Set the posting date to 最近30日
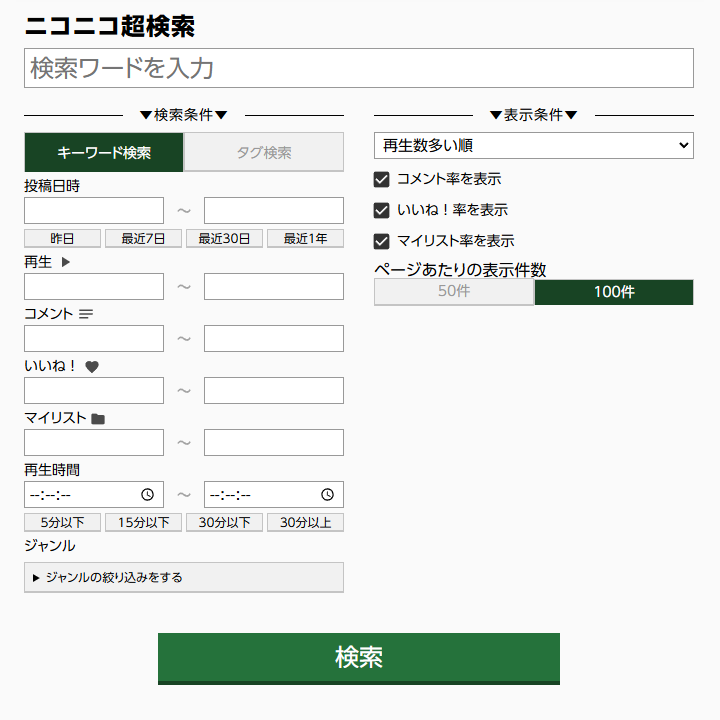Image resolution: width=720 pixels, height=720 pixels. [224, 238]
